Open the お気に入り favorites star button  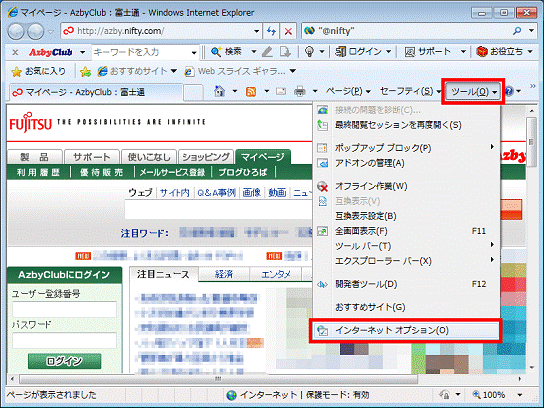pos(38,71)
